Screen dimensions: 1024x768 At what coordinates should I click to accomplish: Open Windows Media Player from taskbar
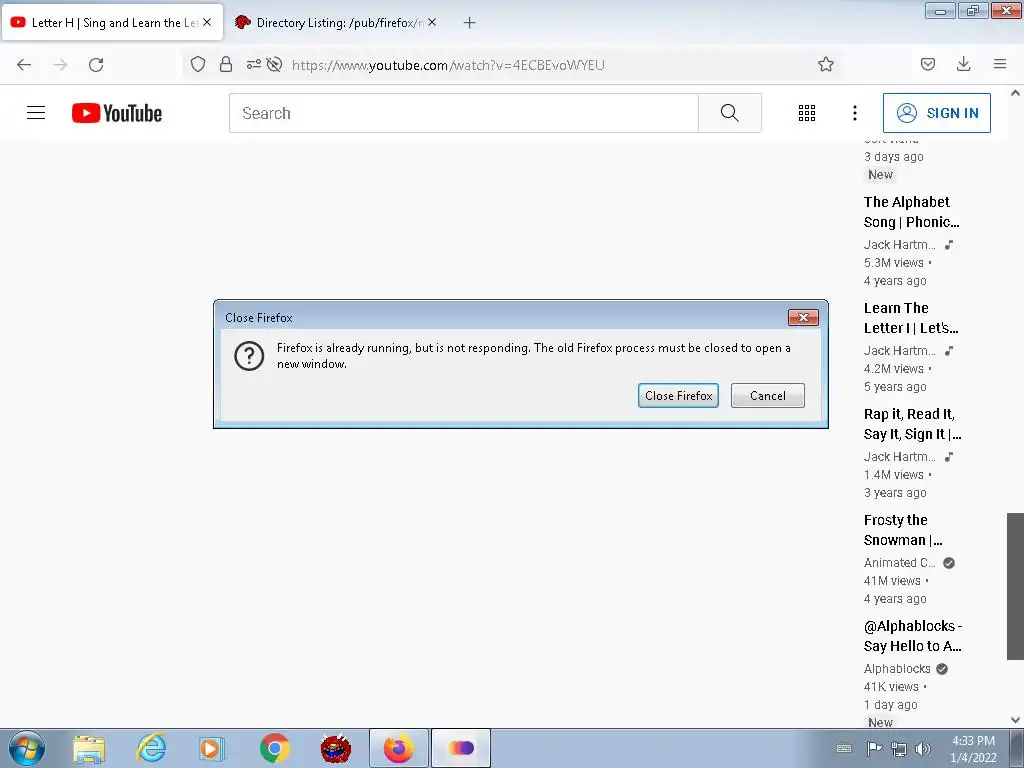click(x=212, y=748)
